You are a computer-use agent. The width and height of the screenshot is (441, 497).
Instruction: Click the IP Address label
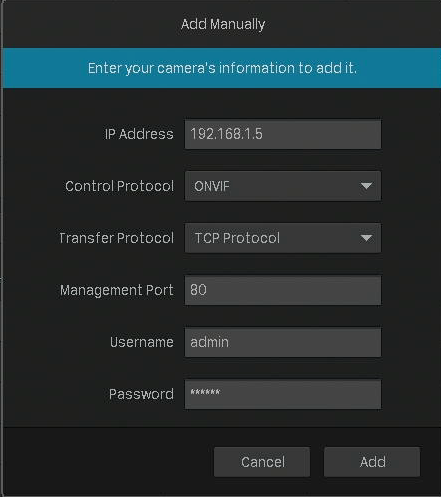[139, 134]
